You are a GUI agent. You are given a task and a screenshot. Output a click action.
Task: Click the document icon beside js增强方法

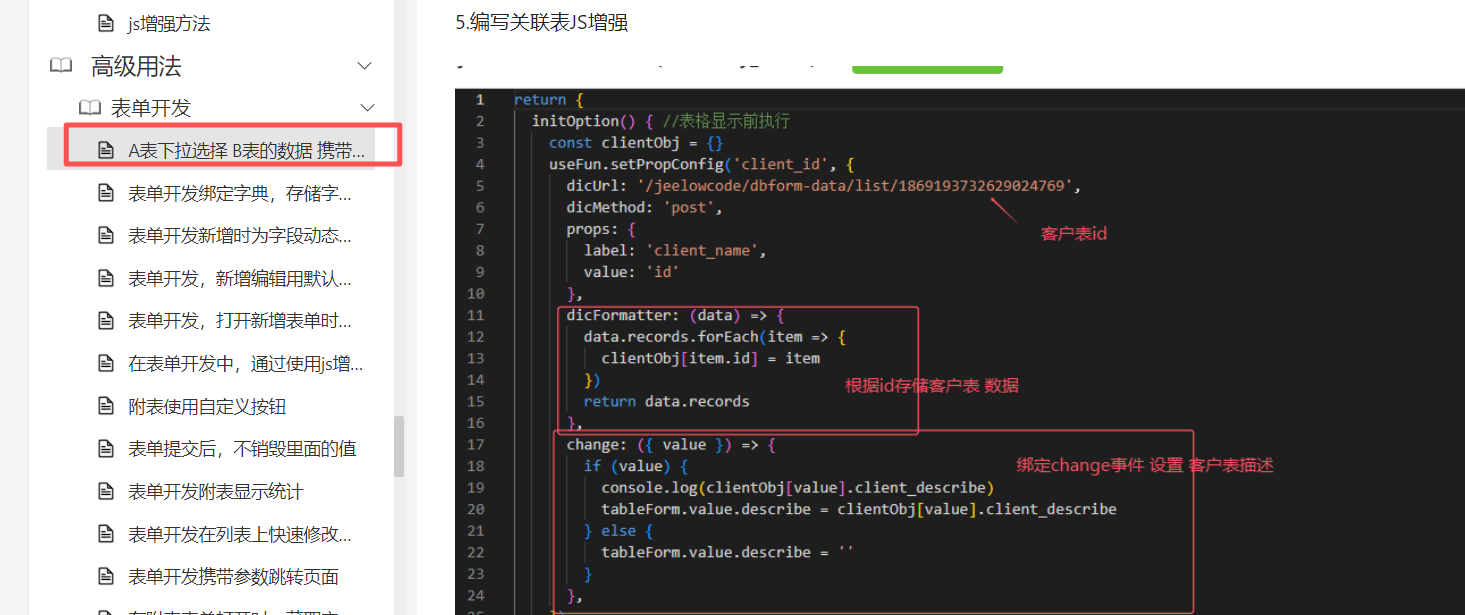pyautogui.click(x=105, y=23)
